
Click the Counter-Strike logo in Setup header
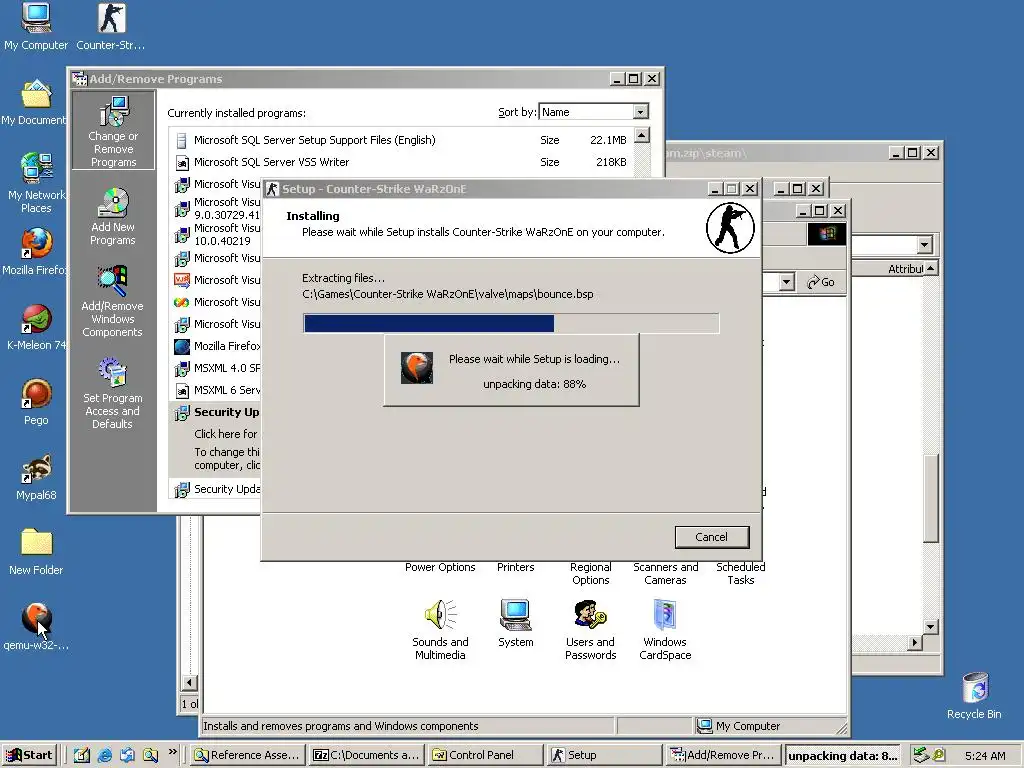pos(730,228)
